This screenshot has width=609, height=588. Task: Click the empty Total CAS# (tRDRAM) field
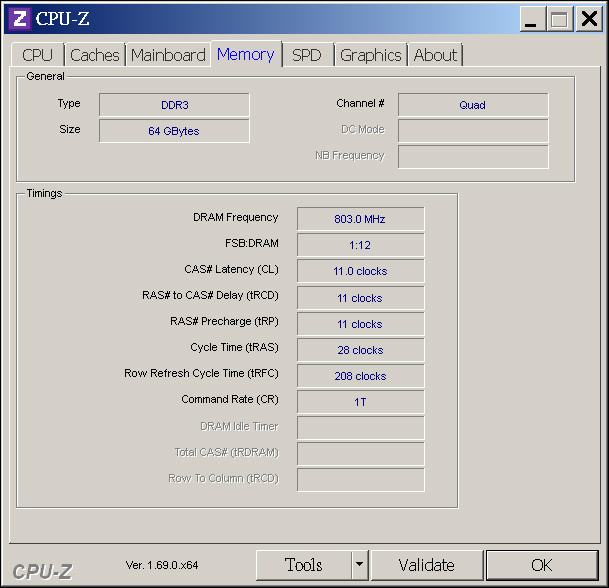point(361,454)
